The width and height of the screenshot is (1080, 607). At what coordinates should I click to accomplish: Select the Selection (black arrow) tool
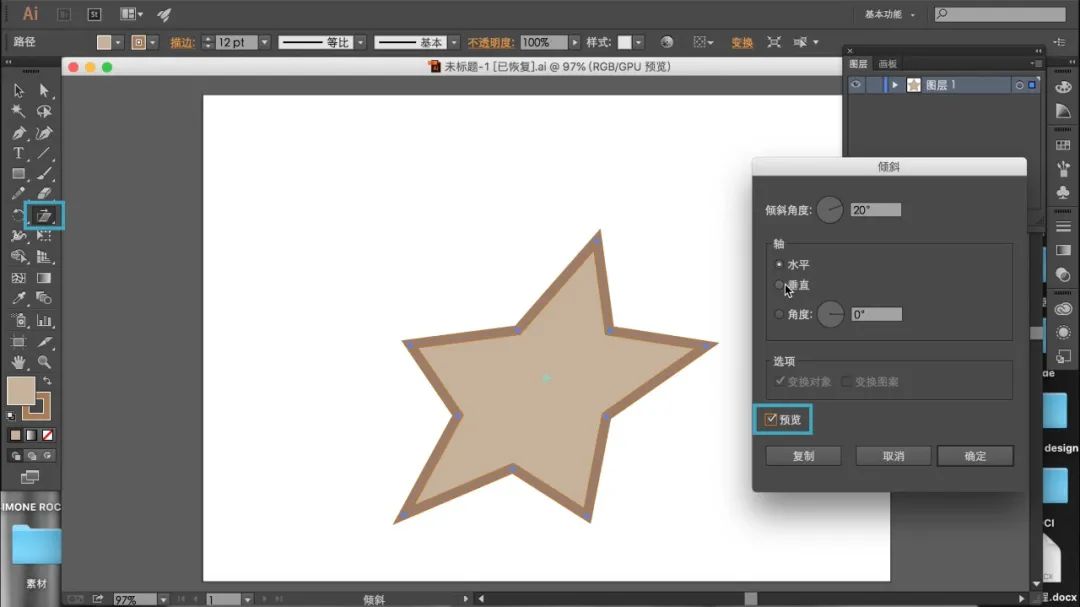pos(19,90)
